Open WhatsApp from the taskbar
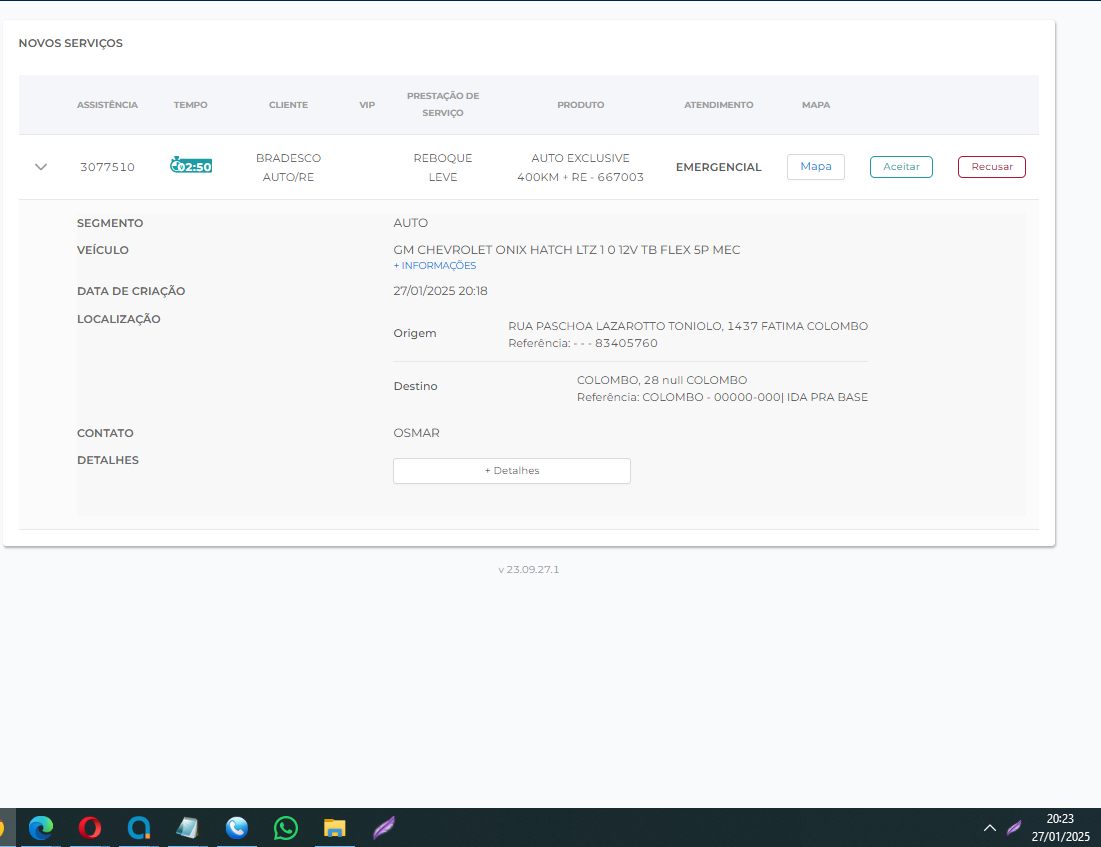This screenshot has width=1101, height=847. tap(286, 828)
